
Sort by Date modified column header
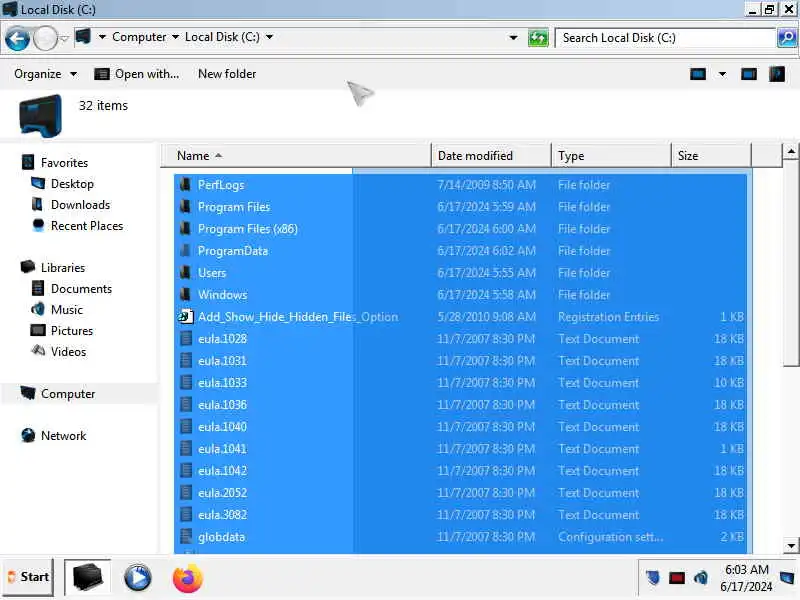(491, 156)
